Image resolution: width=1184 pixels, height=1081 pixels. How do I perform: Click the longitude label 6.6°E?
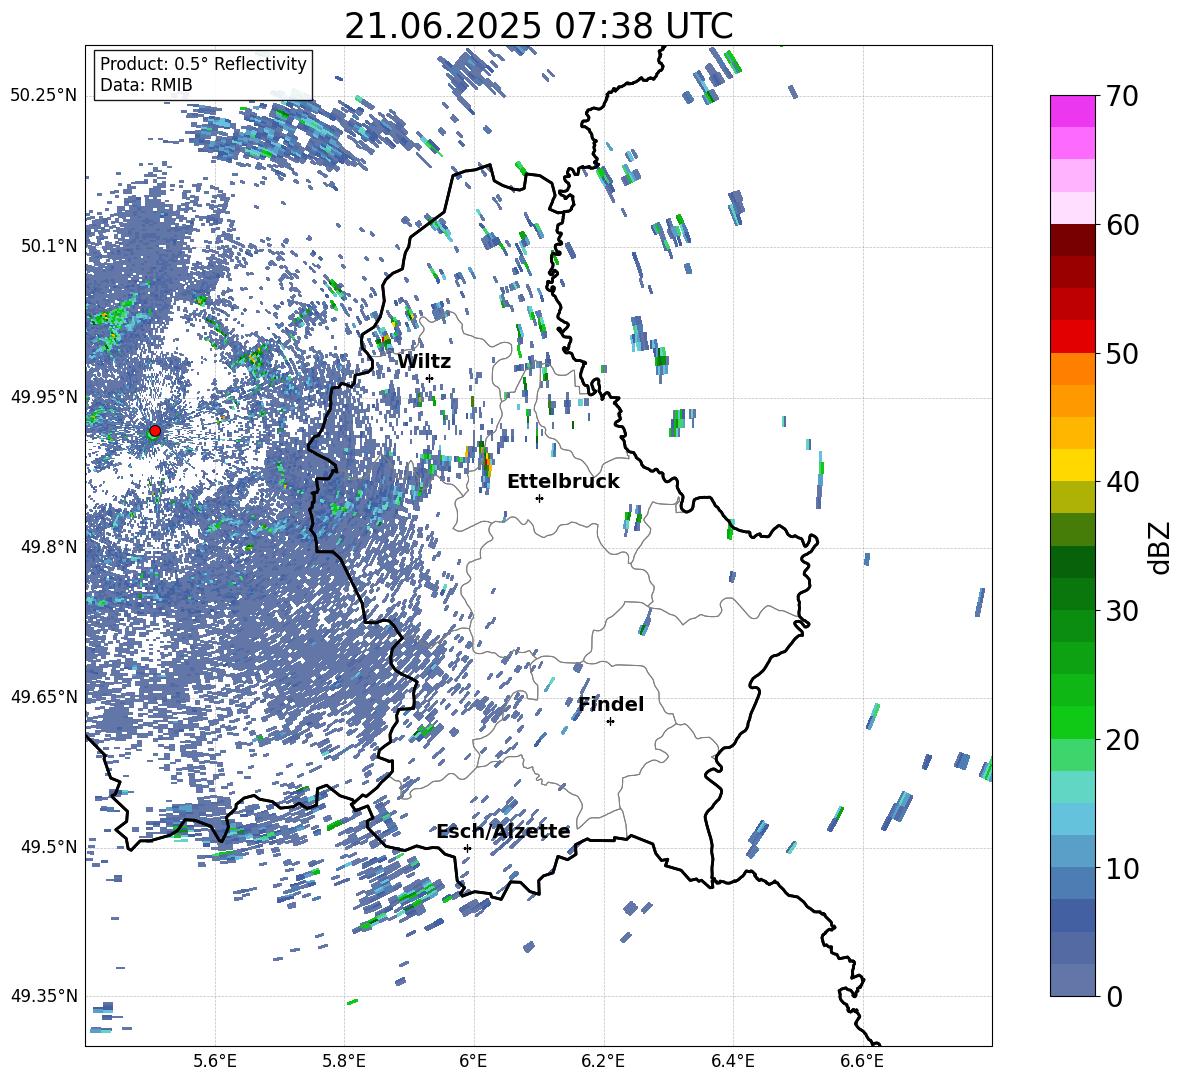[862, 1061]
